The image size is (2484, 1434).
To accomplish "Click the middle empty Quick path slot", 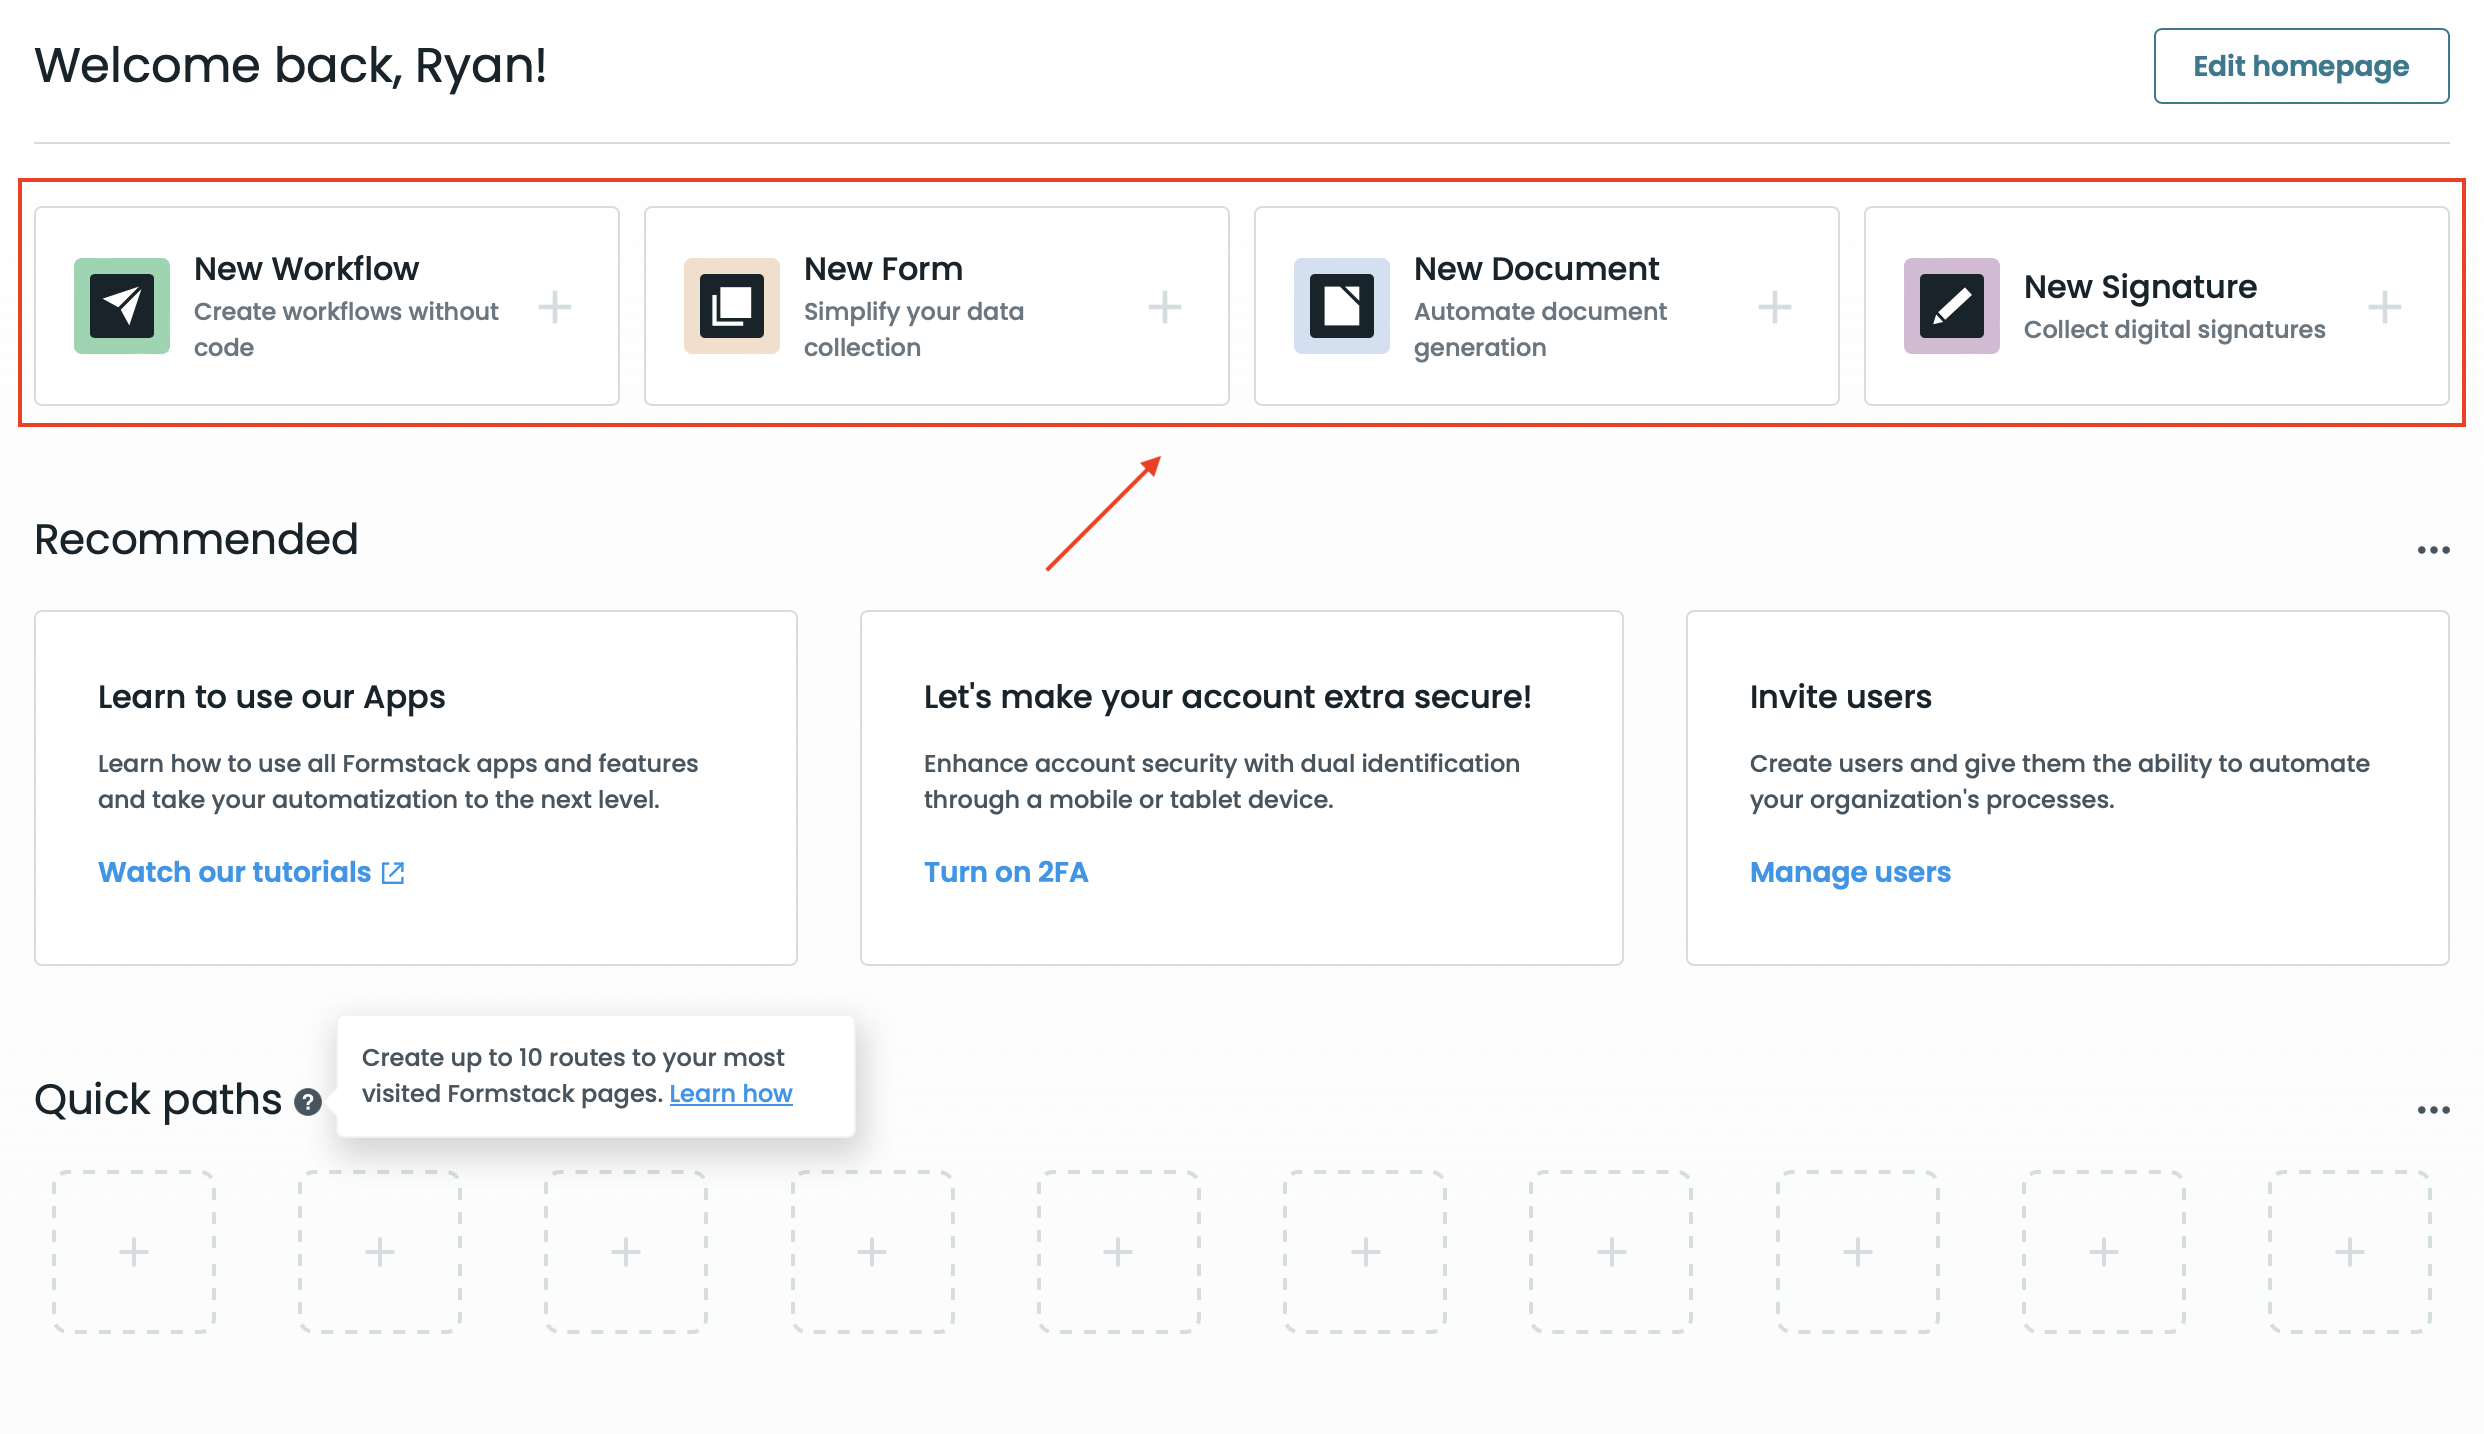I will pos(1118,1251).
